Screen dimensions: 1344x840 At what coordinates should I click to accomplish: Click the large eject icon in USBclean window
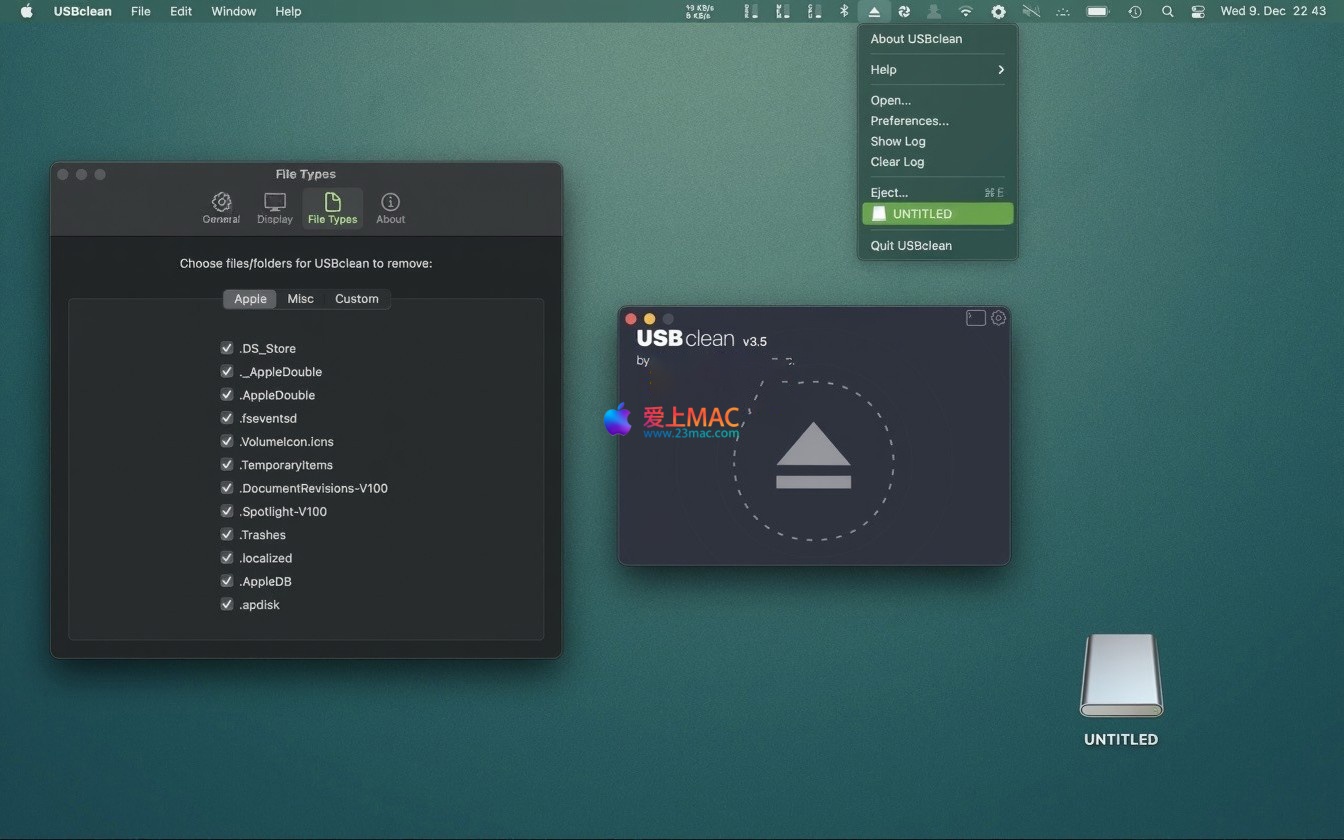[813, 457]
